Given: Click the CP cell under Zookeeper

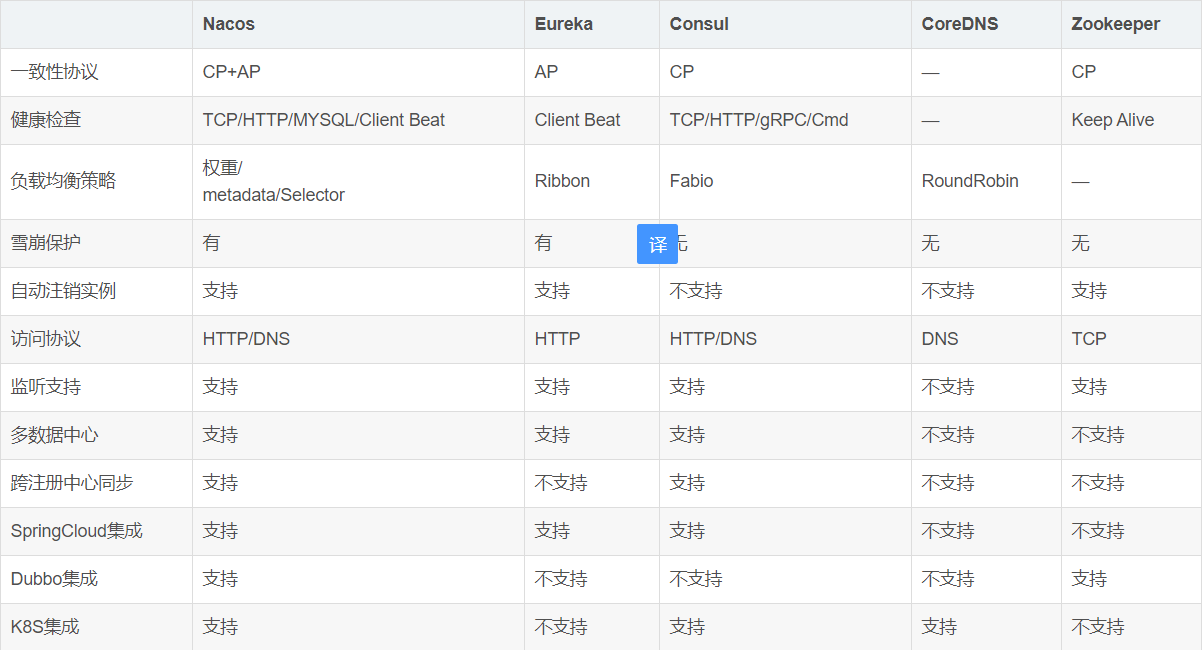Looking at the screenshot, I should [x=1084, y=72].
